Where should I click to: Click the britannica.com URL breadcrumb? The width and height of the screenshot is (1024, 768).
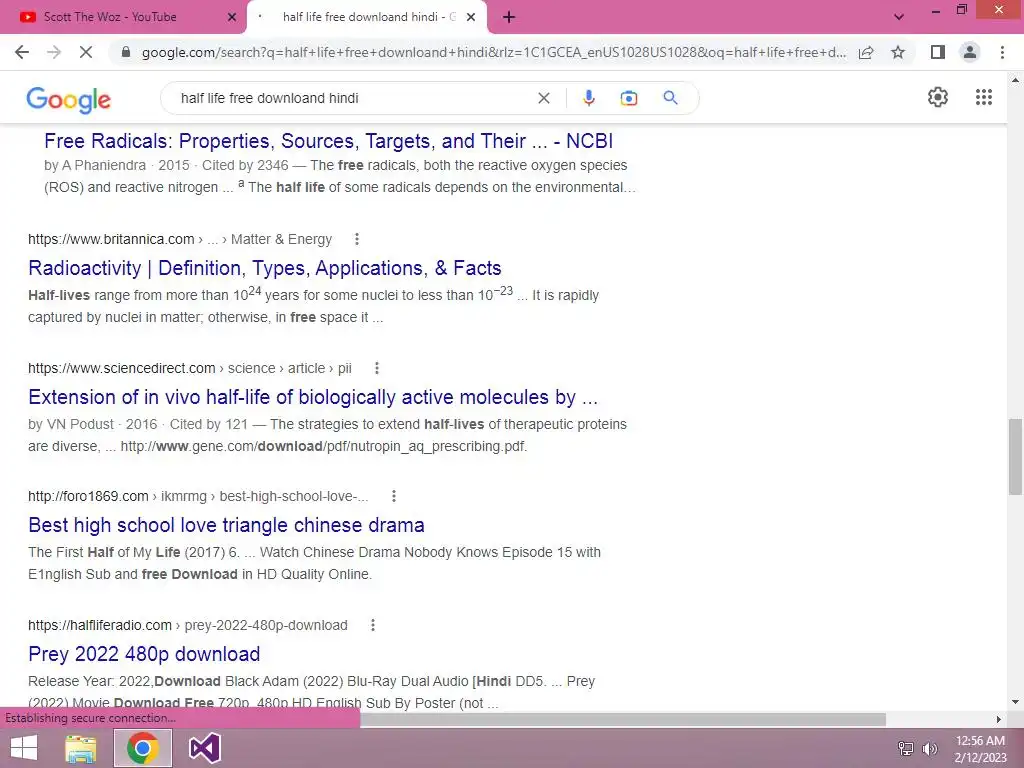pos(180,239)
